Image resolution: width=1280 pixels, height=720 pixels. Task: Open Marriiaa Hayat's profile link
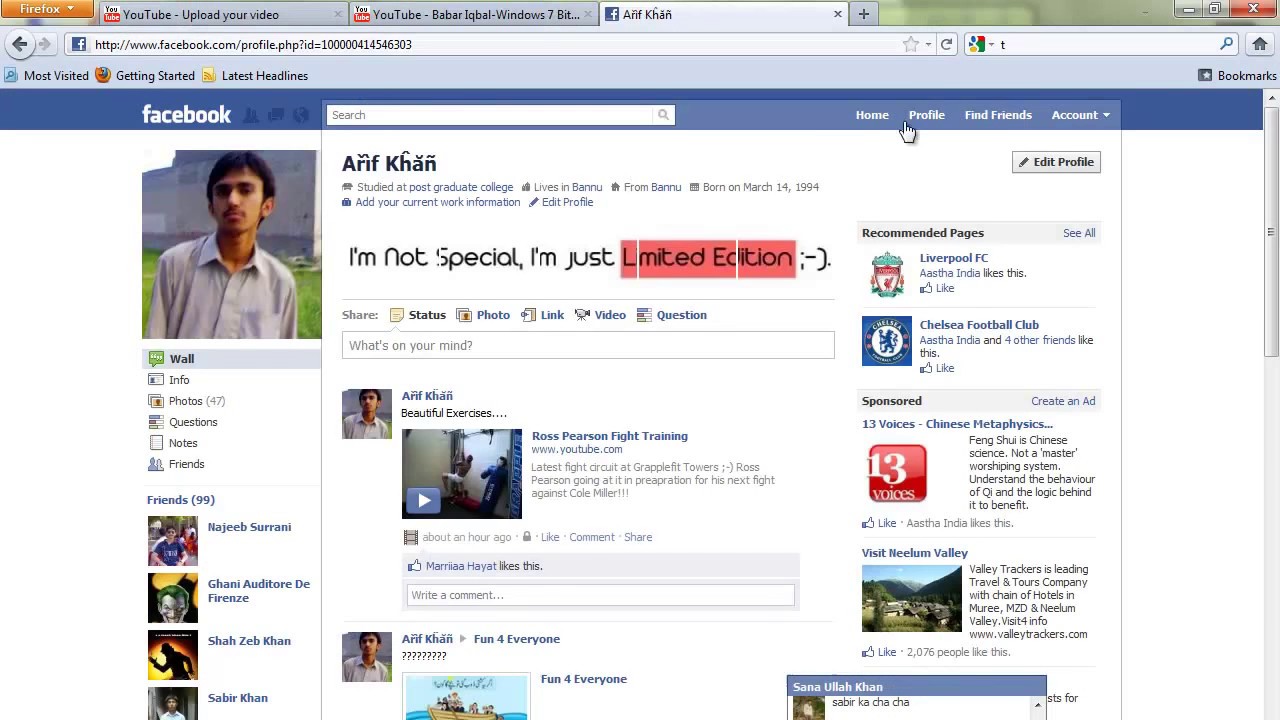461,566
